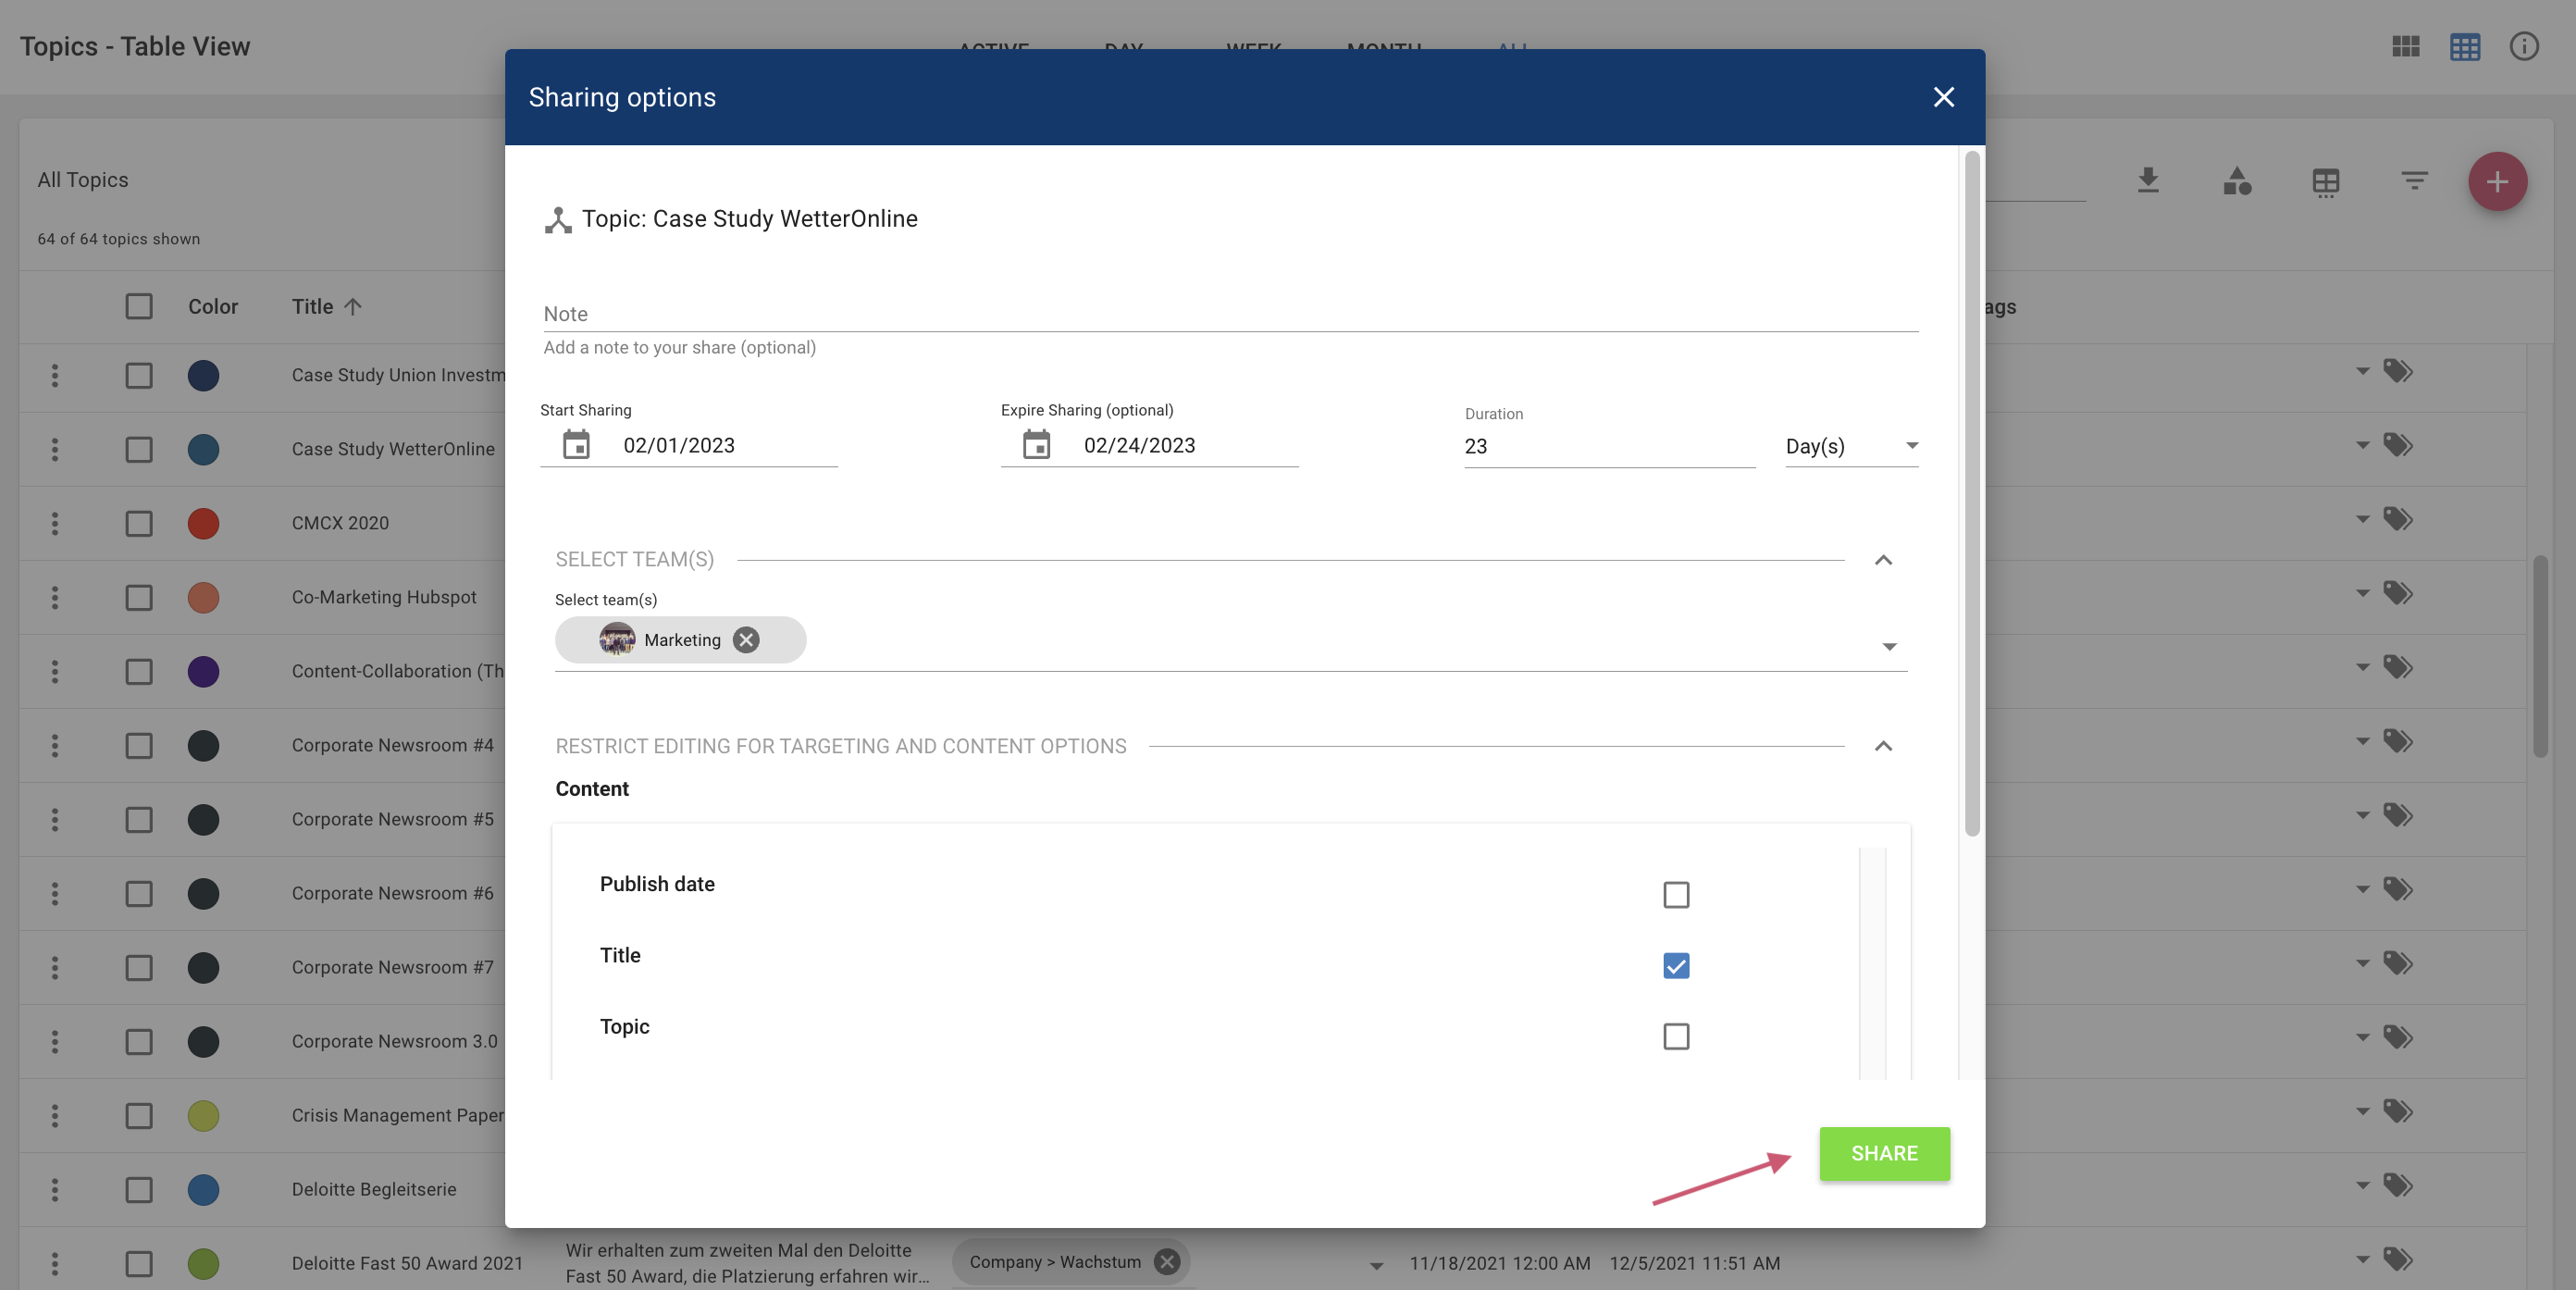Toggle Publish date restriction checkbox
2576x1290 pixels.
pyautogui.click(x=1676, y=894)
